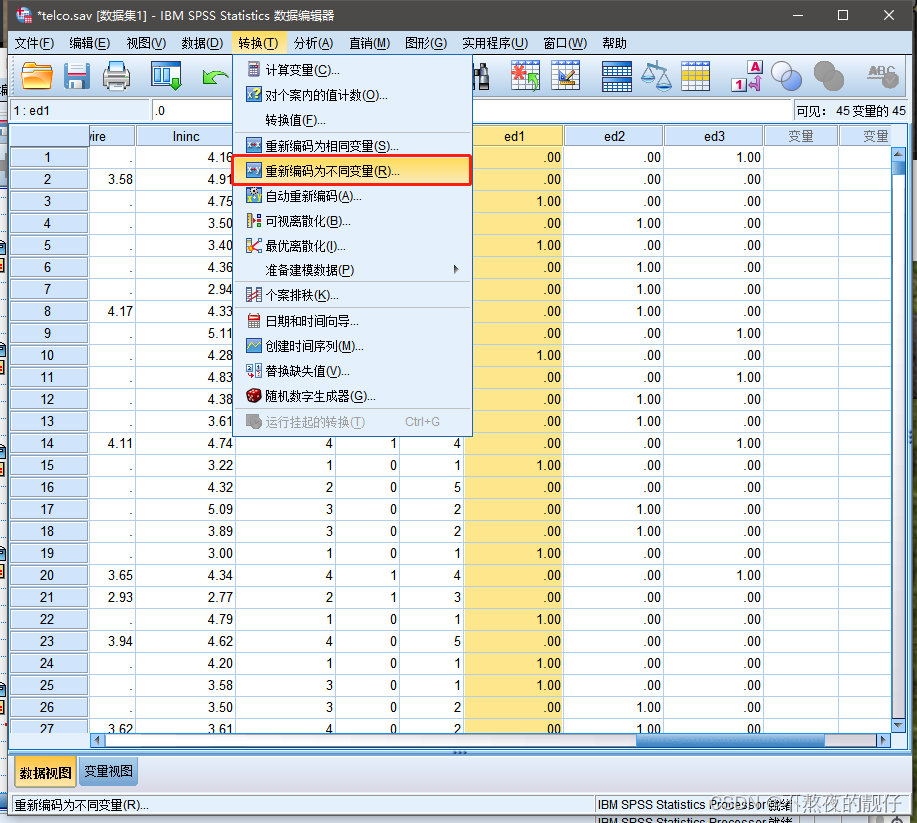
Task: Select 转换值(F)... in the Transform menu
Action: pyautogui.click(x=352, y=120)
